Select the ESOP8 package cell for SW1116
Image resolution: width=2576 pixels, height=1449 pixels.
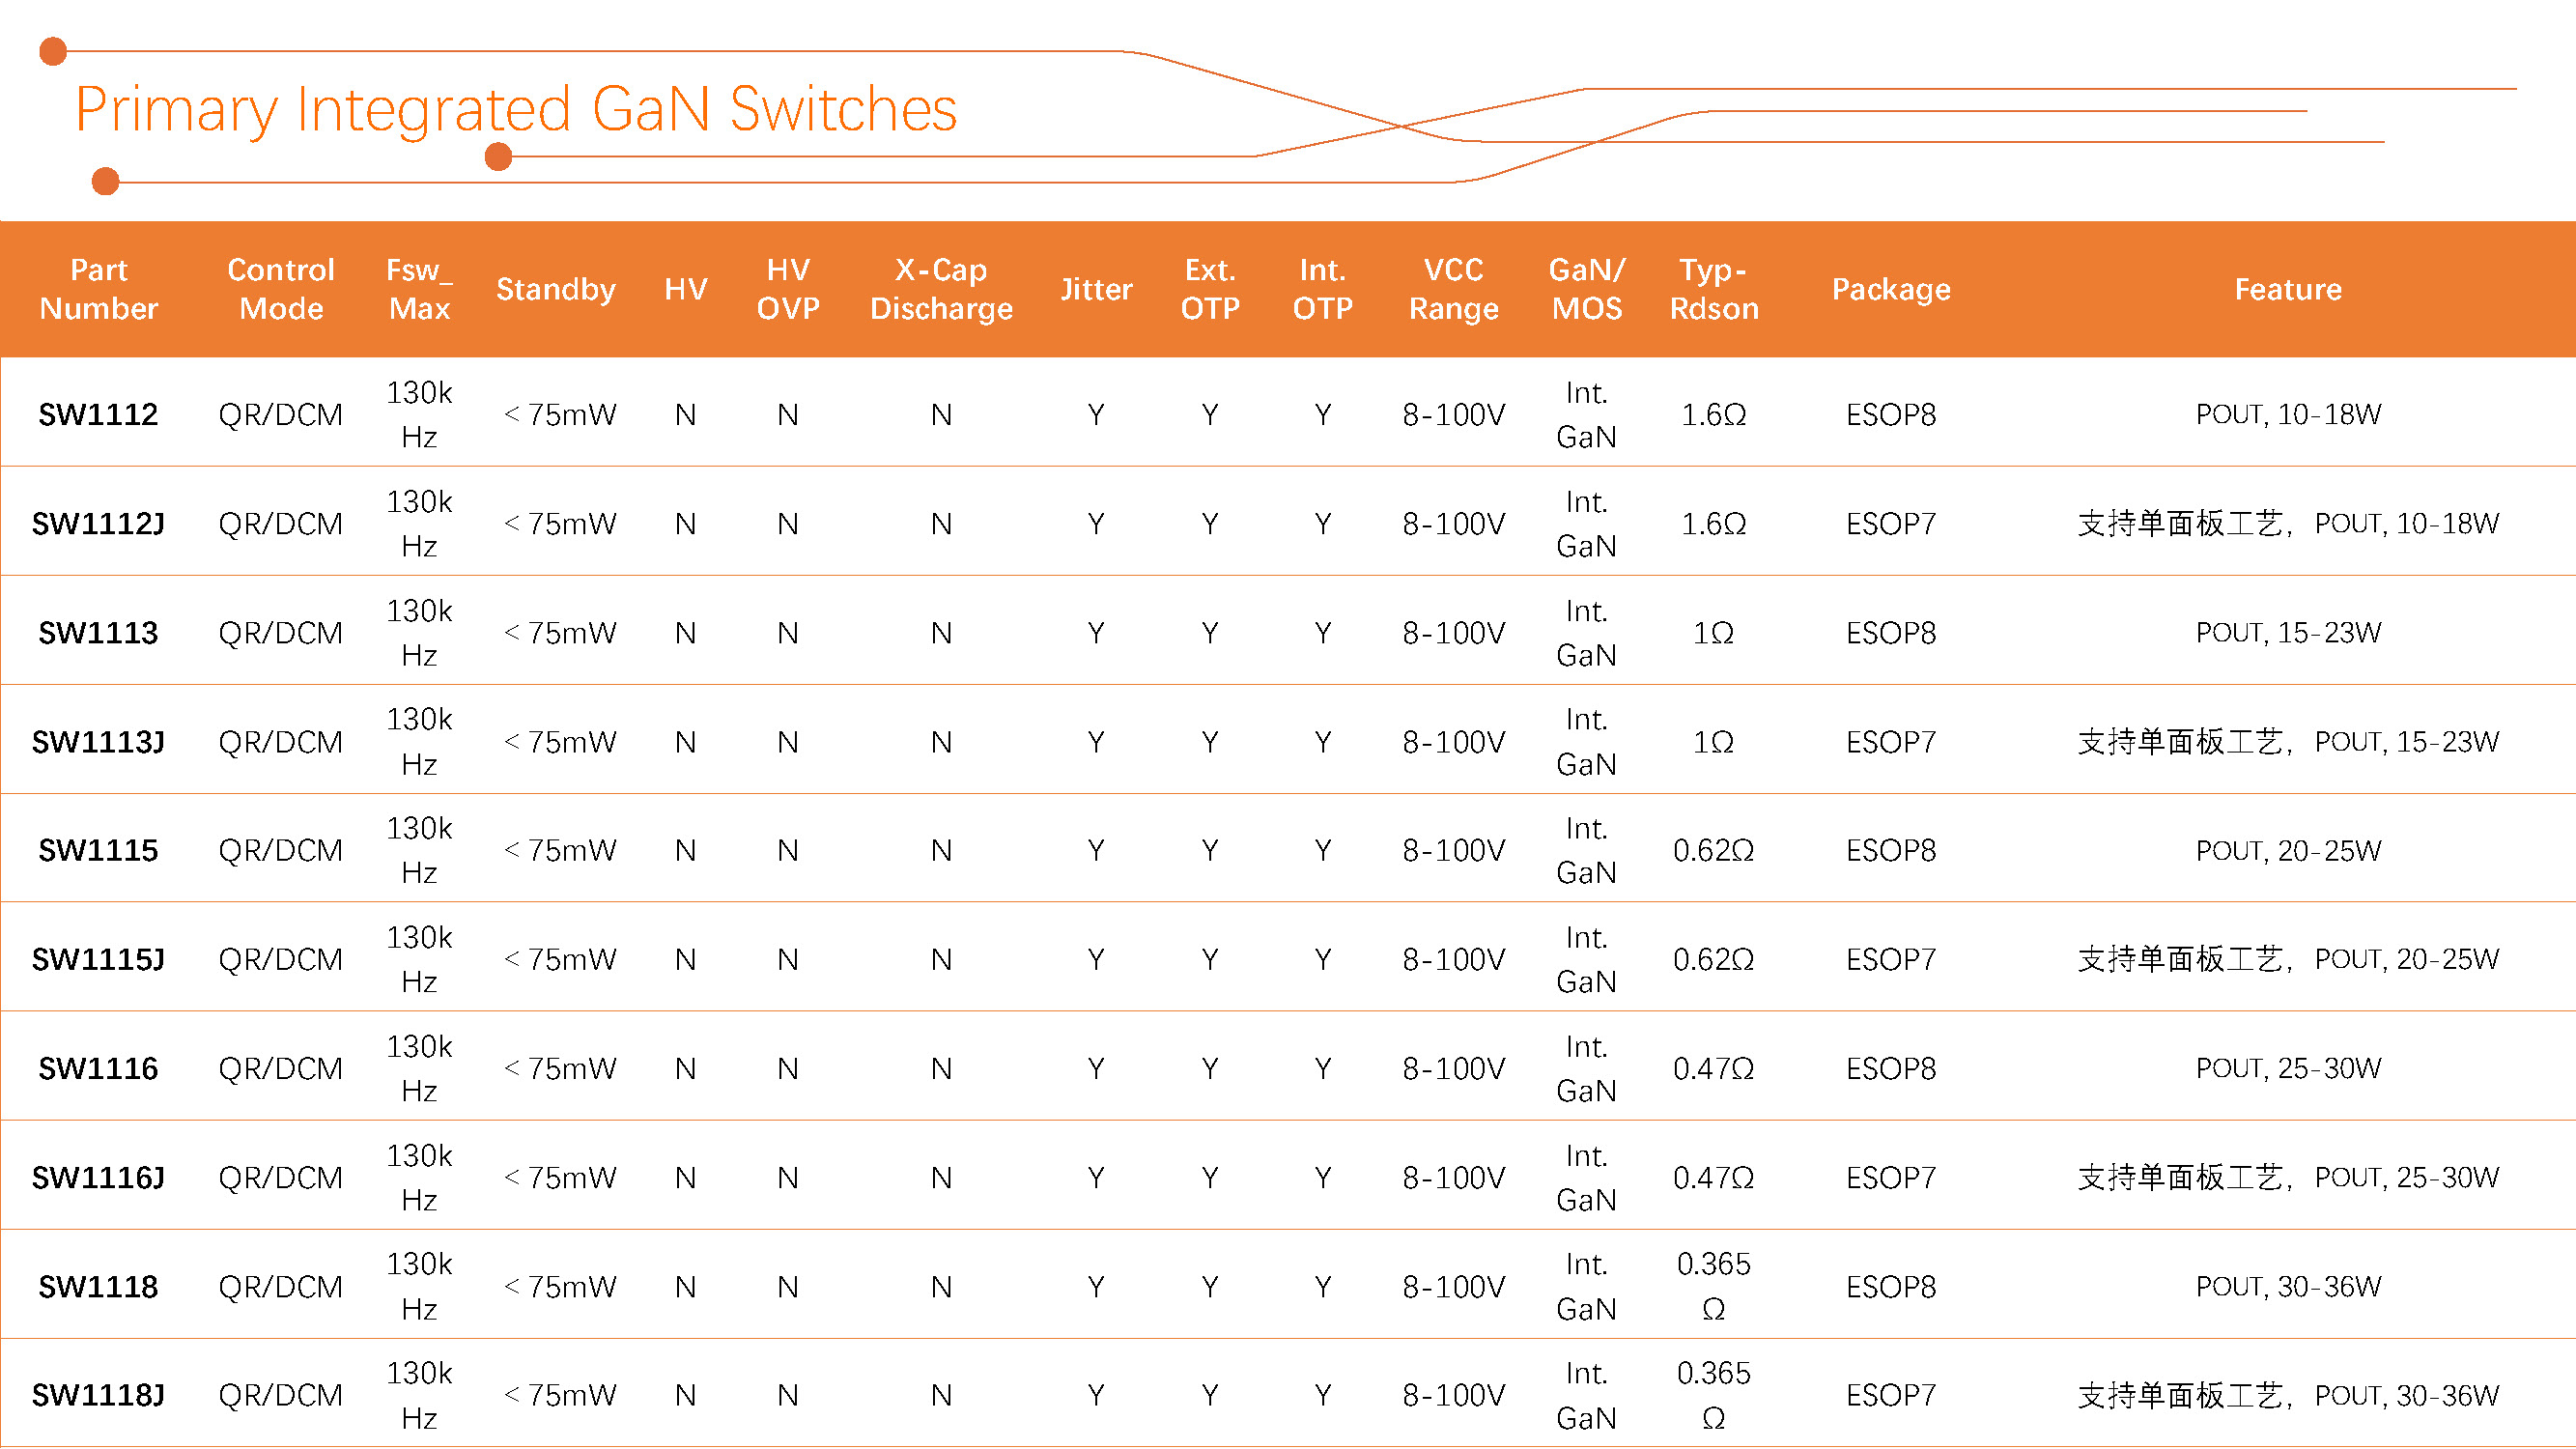click(x=1890, y=1067)
